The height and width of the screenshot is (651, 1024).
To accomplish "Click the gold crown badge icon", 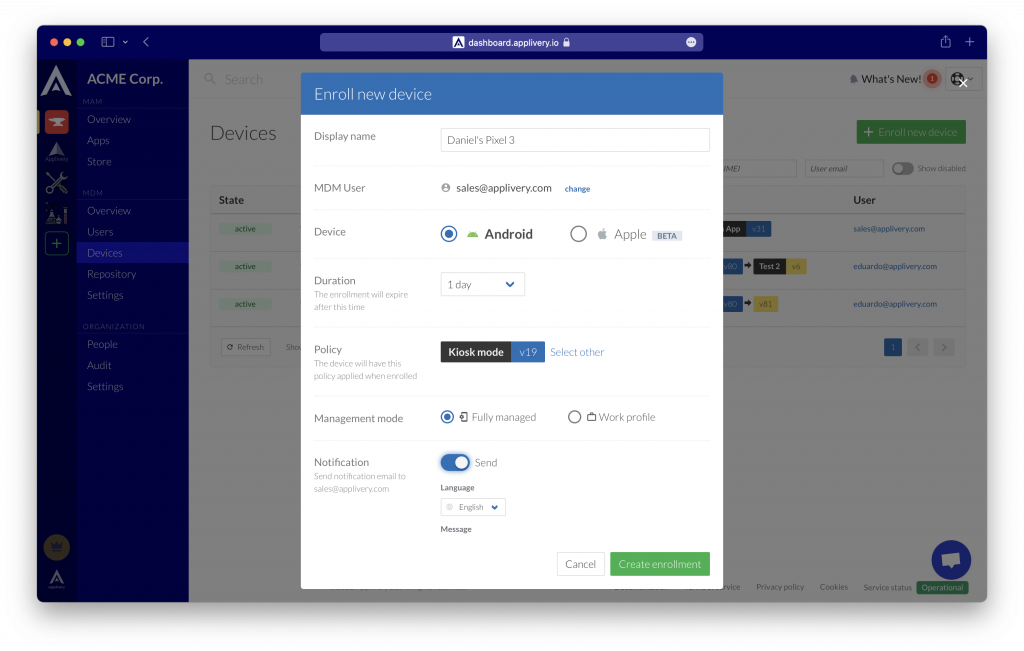I will tap(57, 547).
